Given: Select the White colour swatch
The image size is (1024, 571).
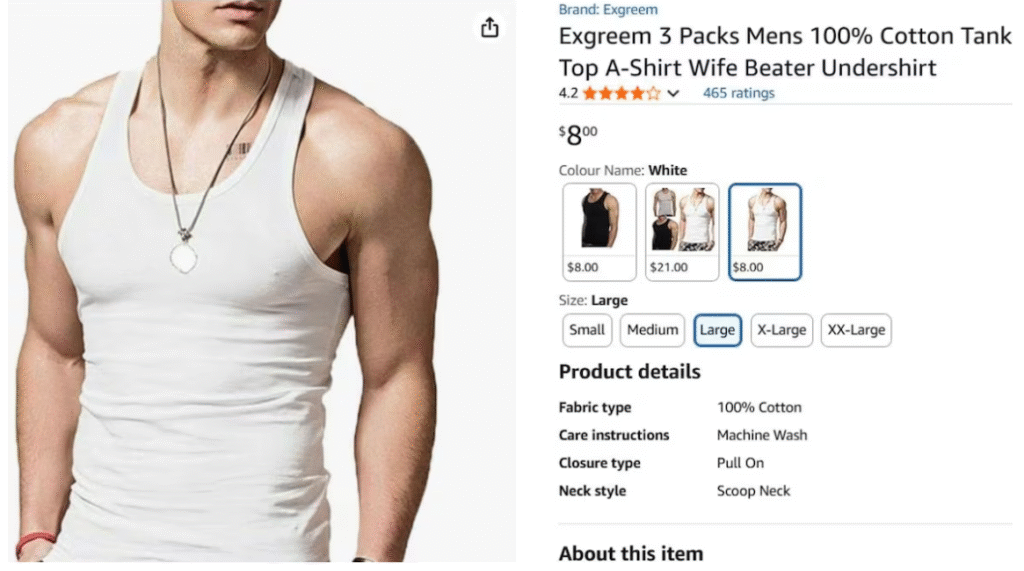Looking at the screenshot, I should 764,231.
